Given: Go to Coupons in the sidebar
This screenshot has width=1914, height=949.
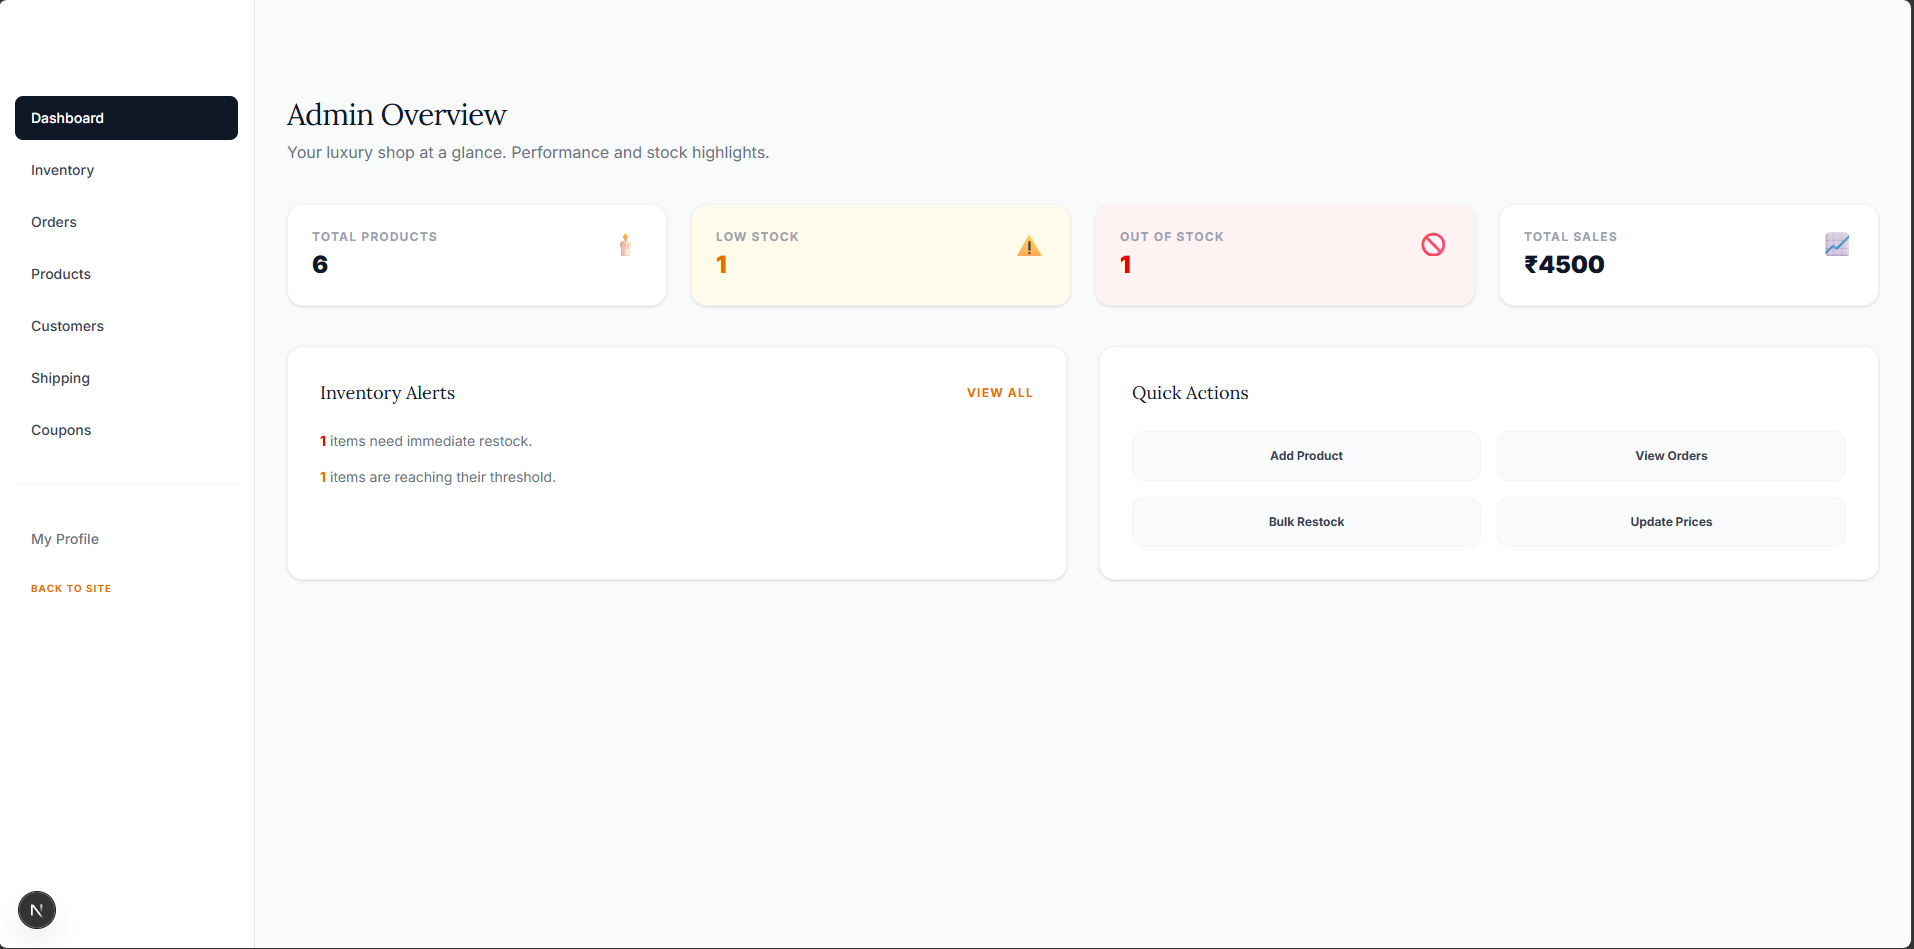Looking at the screenshot, I should click(x=126, y=430).
